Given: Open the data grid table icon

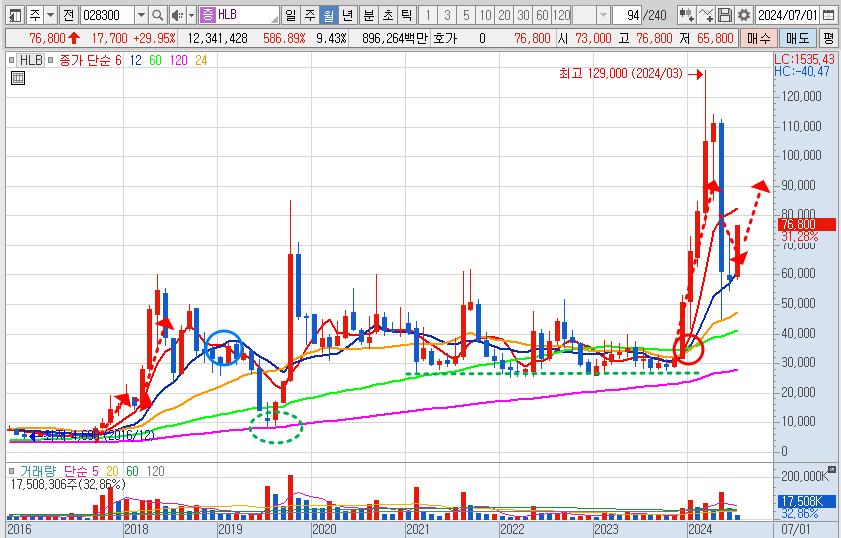Looking at the screenshot, I should pos(18,78).
